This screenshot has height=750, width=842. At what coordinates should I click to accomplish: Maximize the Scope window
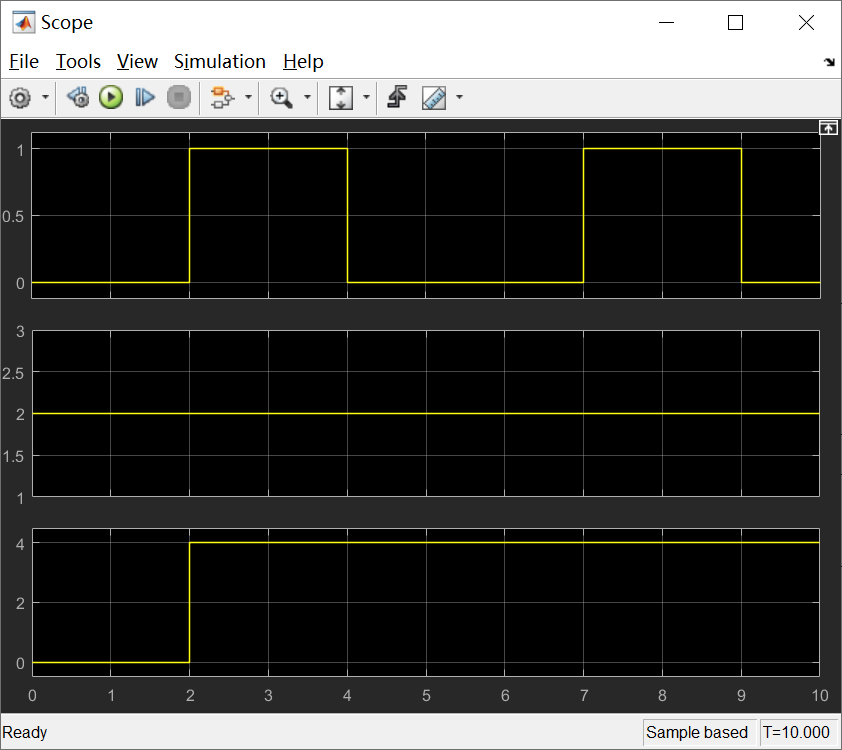[736, 23]
